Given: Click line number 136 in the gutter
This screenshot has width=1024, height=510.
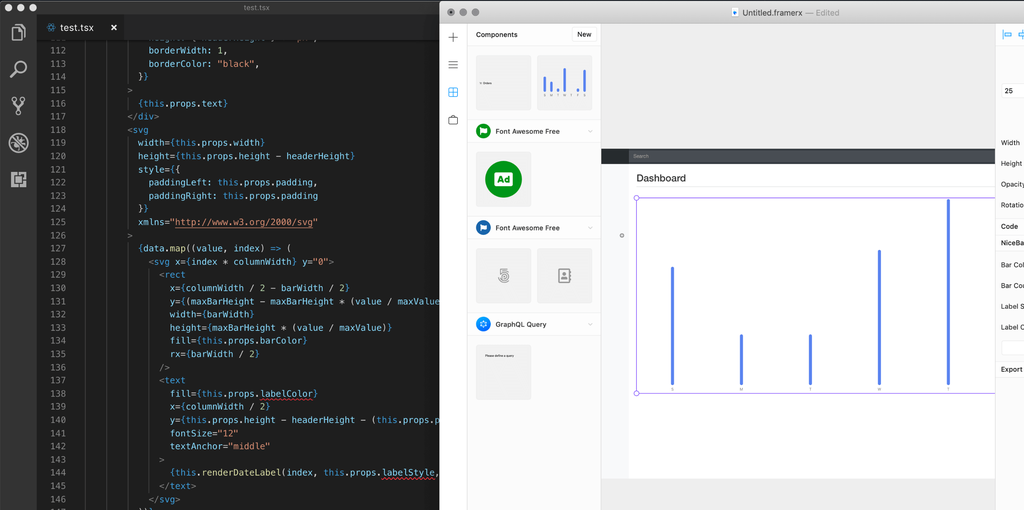Looking at the screenshot, I should (x=58, y=367).
